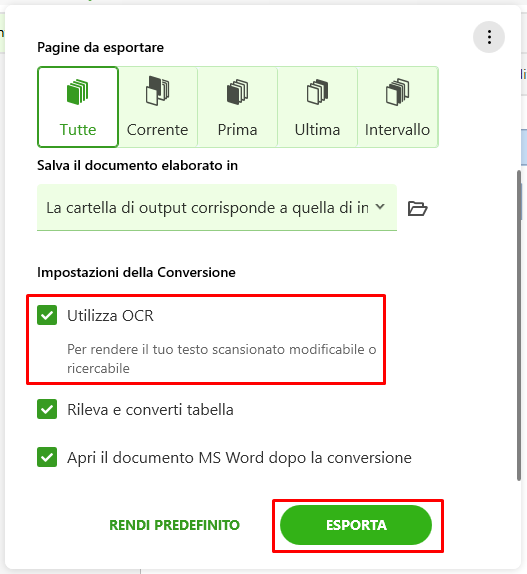
Task: Click the Corrente tab label
Action: (157, 130)
